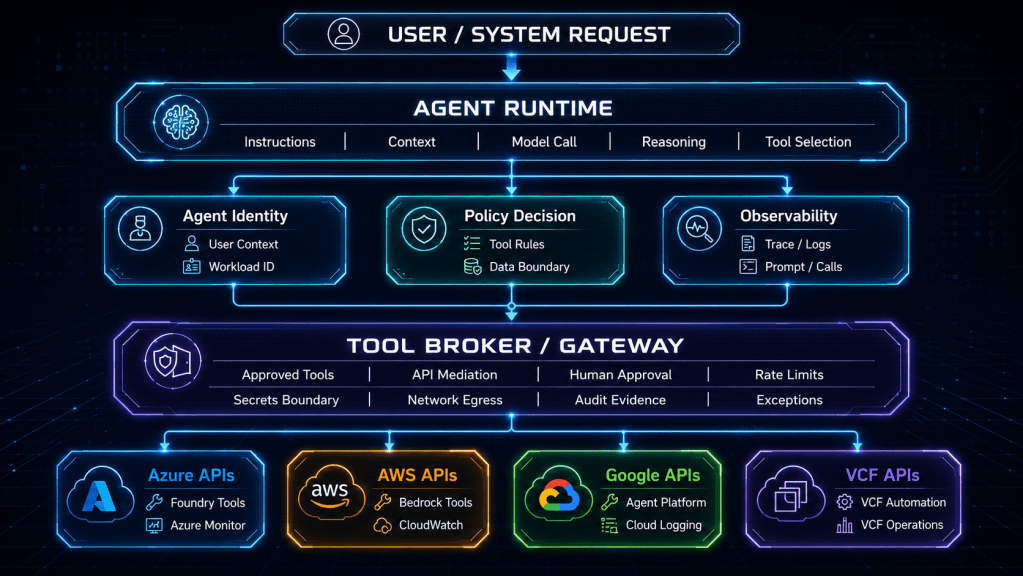Open the Observability heading

(789, 216)
